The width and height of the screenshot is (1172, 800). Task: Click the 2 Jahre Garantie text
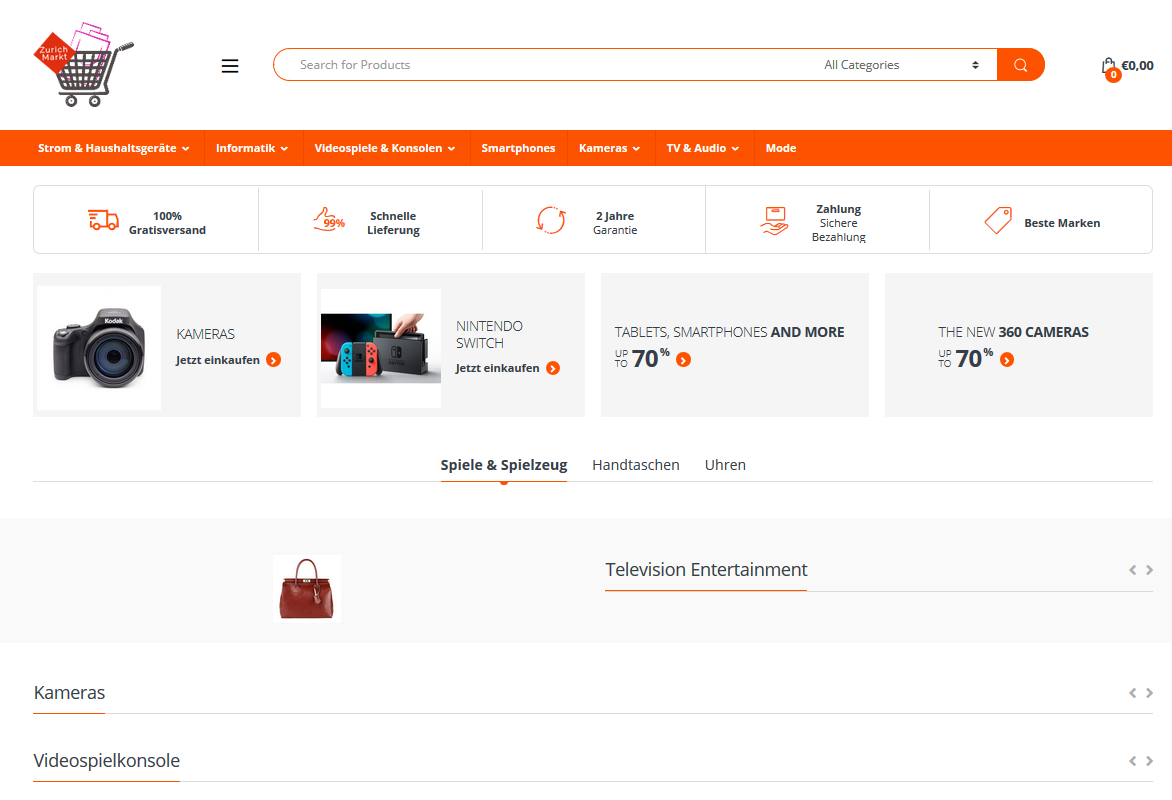(615, 223)
